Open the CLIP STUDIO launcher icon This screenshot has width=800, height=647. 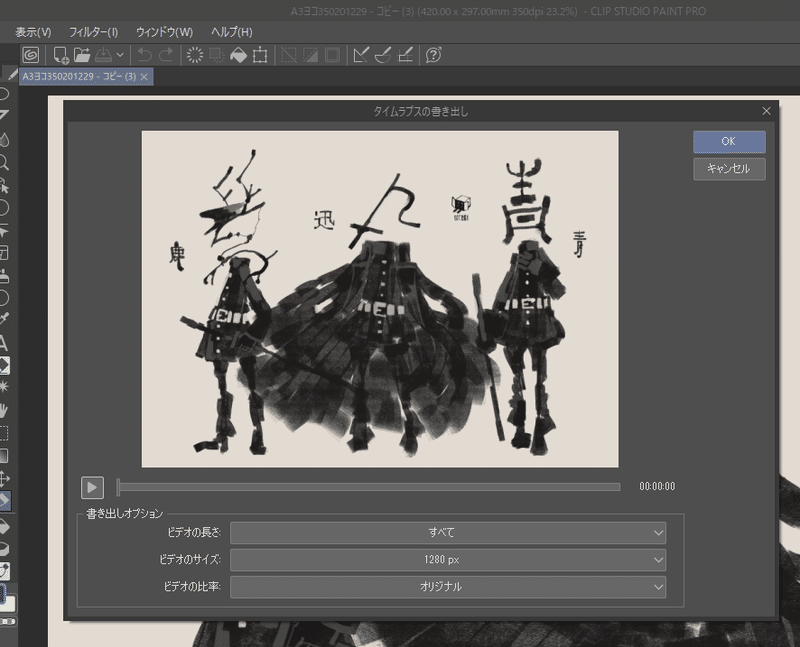[31, 55]
